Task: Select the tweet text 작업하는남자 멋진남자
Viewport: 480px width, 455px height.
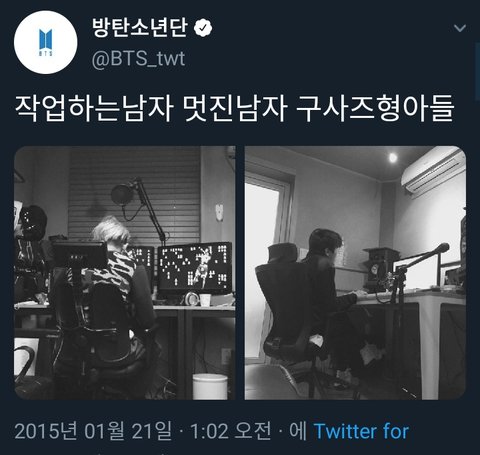Action: tap(151, 109)
